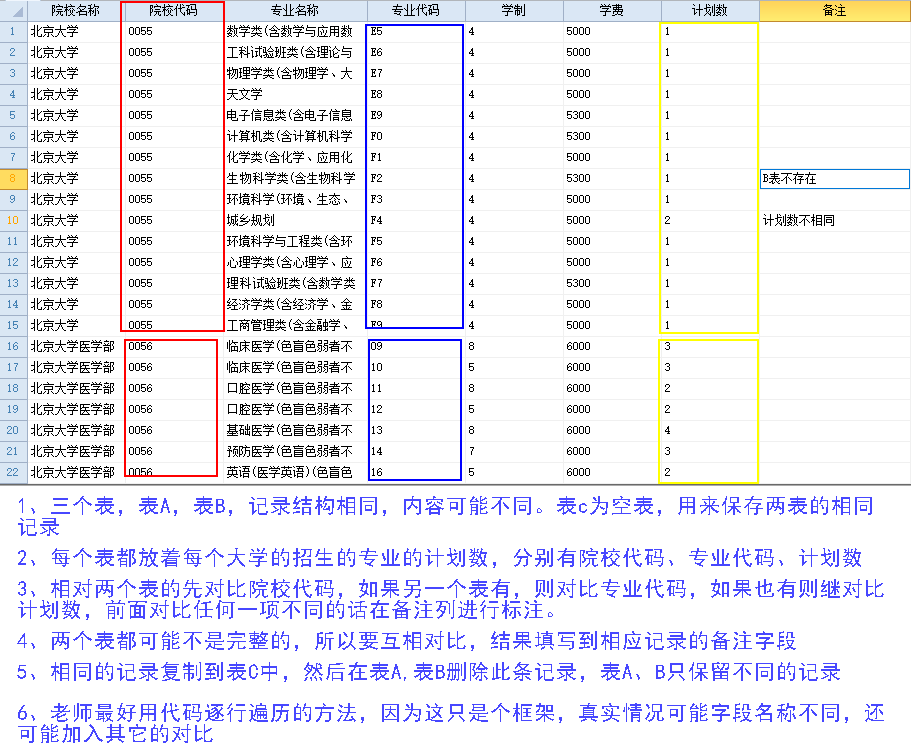The height and width of the screenshot is (753, 911).
Task: Click major code cell F7
Action: [x=416, y=284]
